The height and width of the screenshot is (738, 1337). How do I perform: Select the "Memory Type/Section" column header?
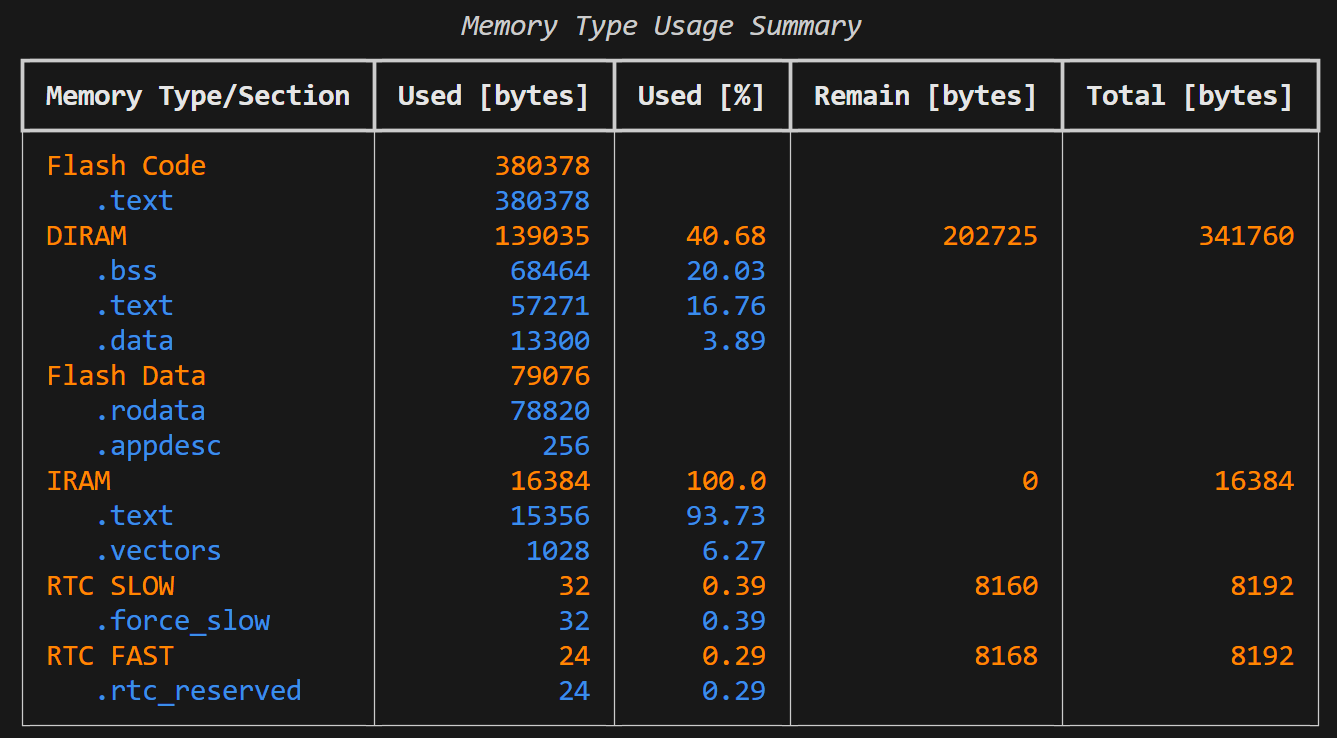point(198,96)
